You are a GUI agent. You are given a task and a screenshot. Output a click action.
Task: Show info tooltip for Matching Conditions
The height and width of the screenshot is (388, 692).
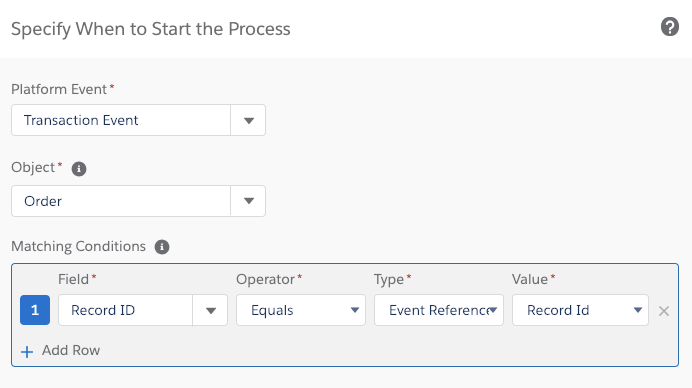click(x=162, y=247)
